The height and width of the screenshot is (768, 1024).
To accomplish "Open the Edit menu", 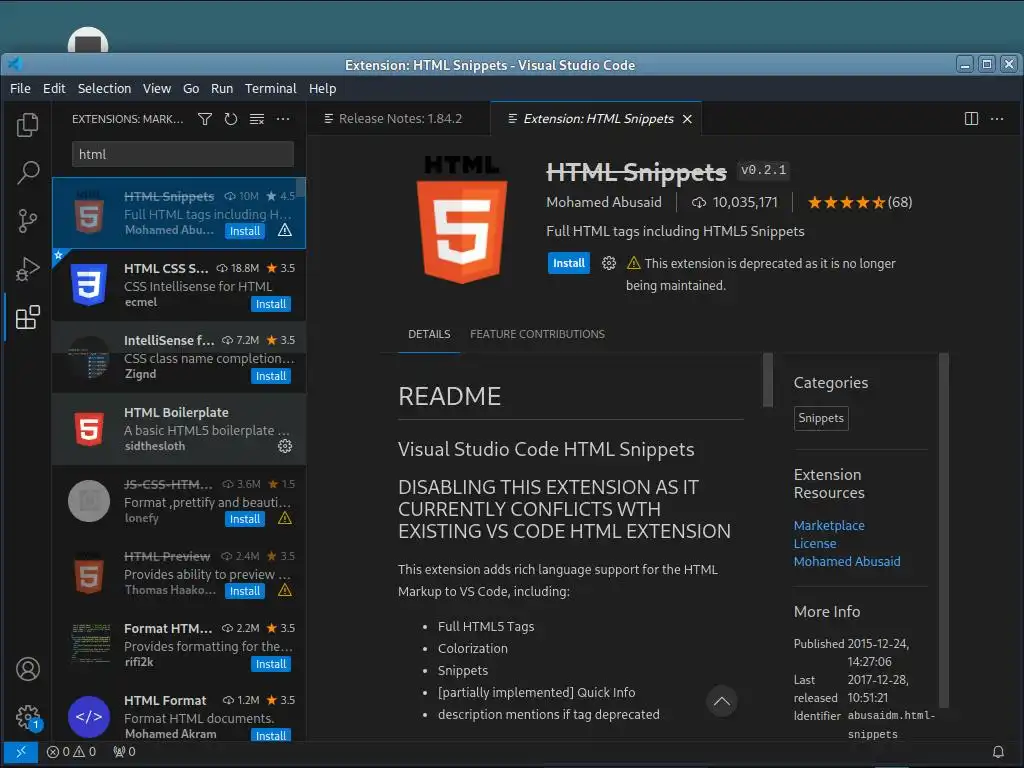I will [54, 88].
